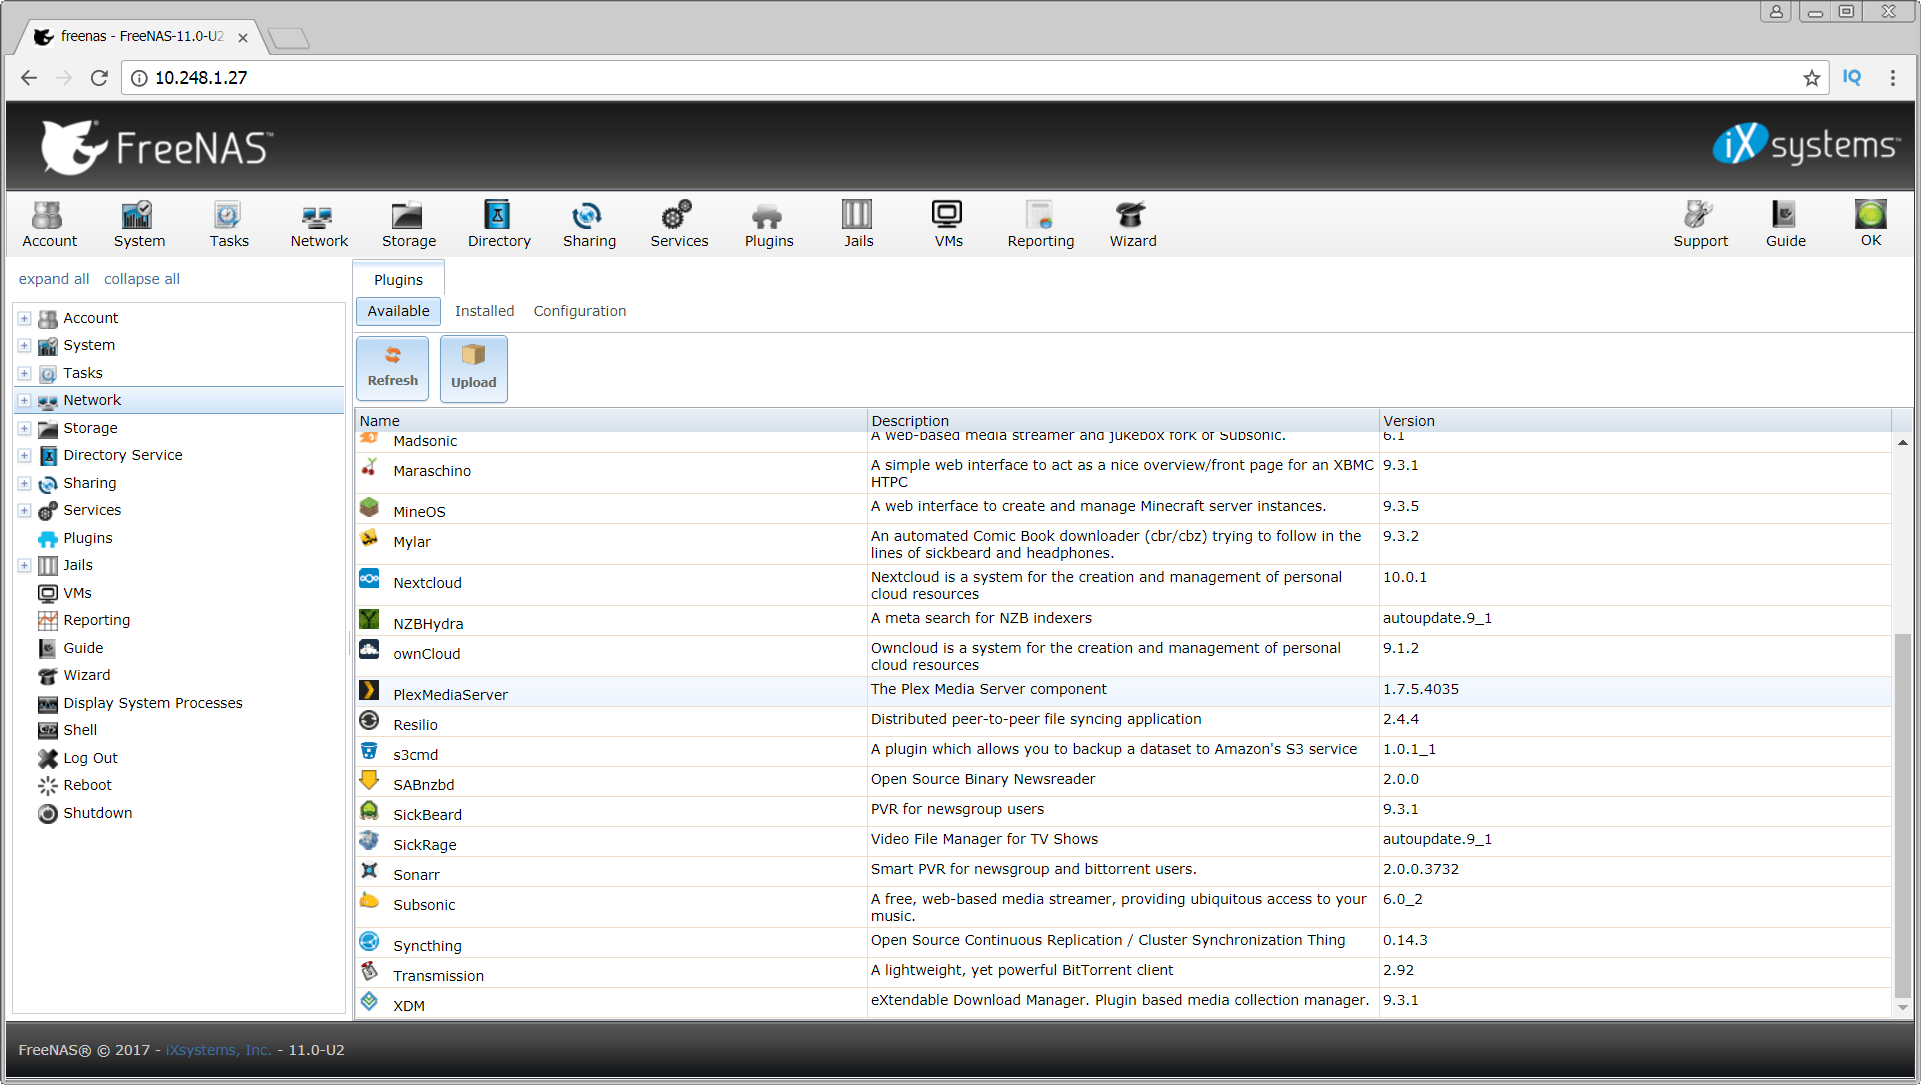
Task: Open Shell from the sidebar tree
Action: coord(80,730)
